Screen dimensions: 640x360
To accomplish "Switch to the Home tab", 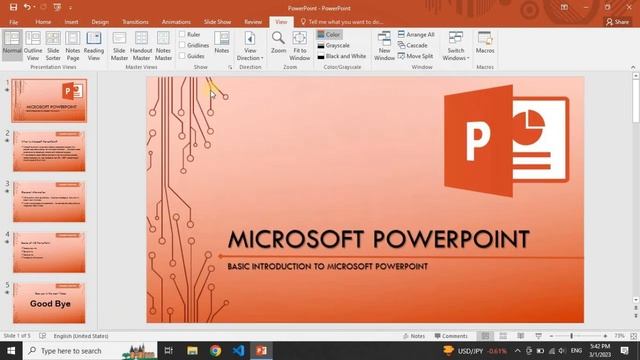I will click(43, 22).
